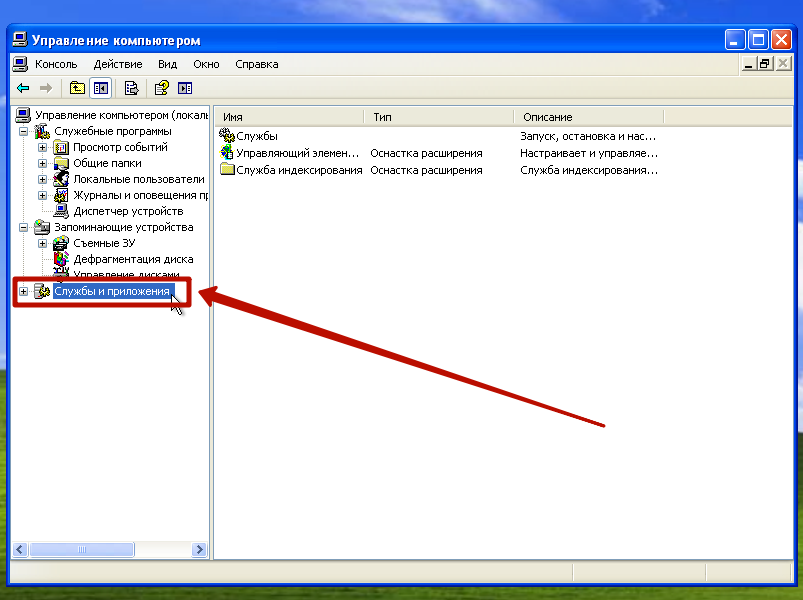803x600 pixels.
Task: Click the Up one level toolbar icon
Action: 77,88
